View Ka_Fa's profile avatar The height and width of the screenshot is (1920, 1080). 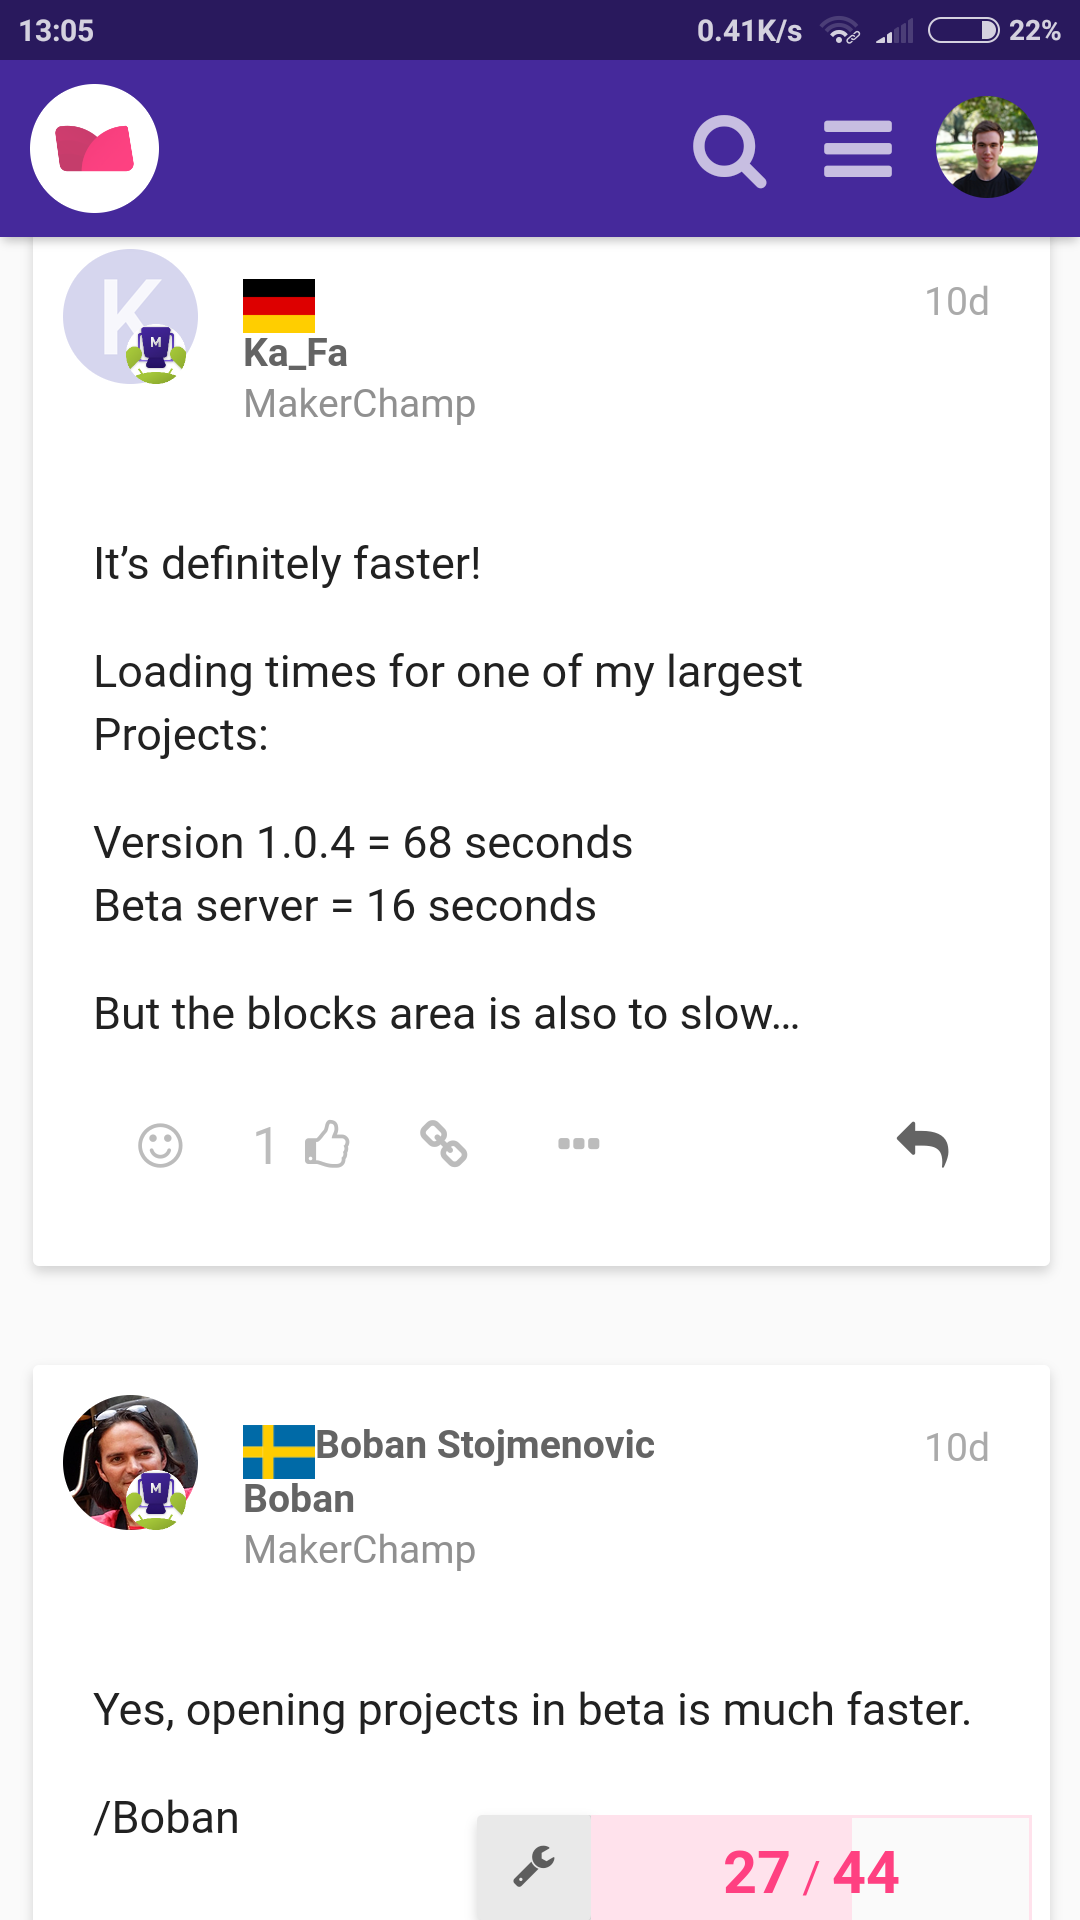coord(130,316)
